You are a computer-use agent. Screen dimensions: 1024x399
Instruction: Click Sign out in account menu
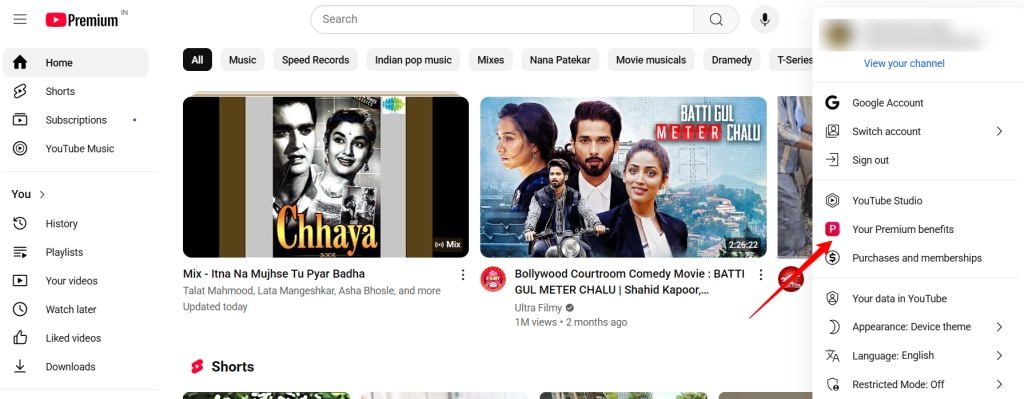point(918,160)
